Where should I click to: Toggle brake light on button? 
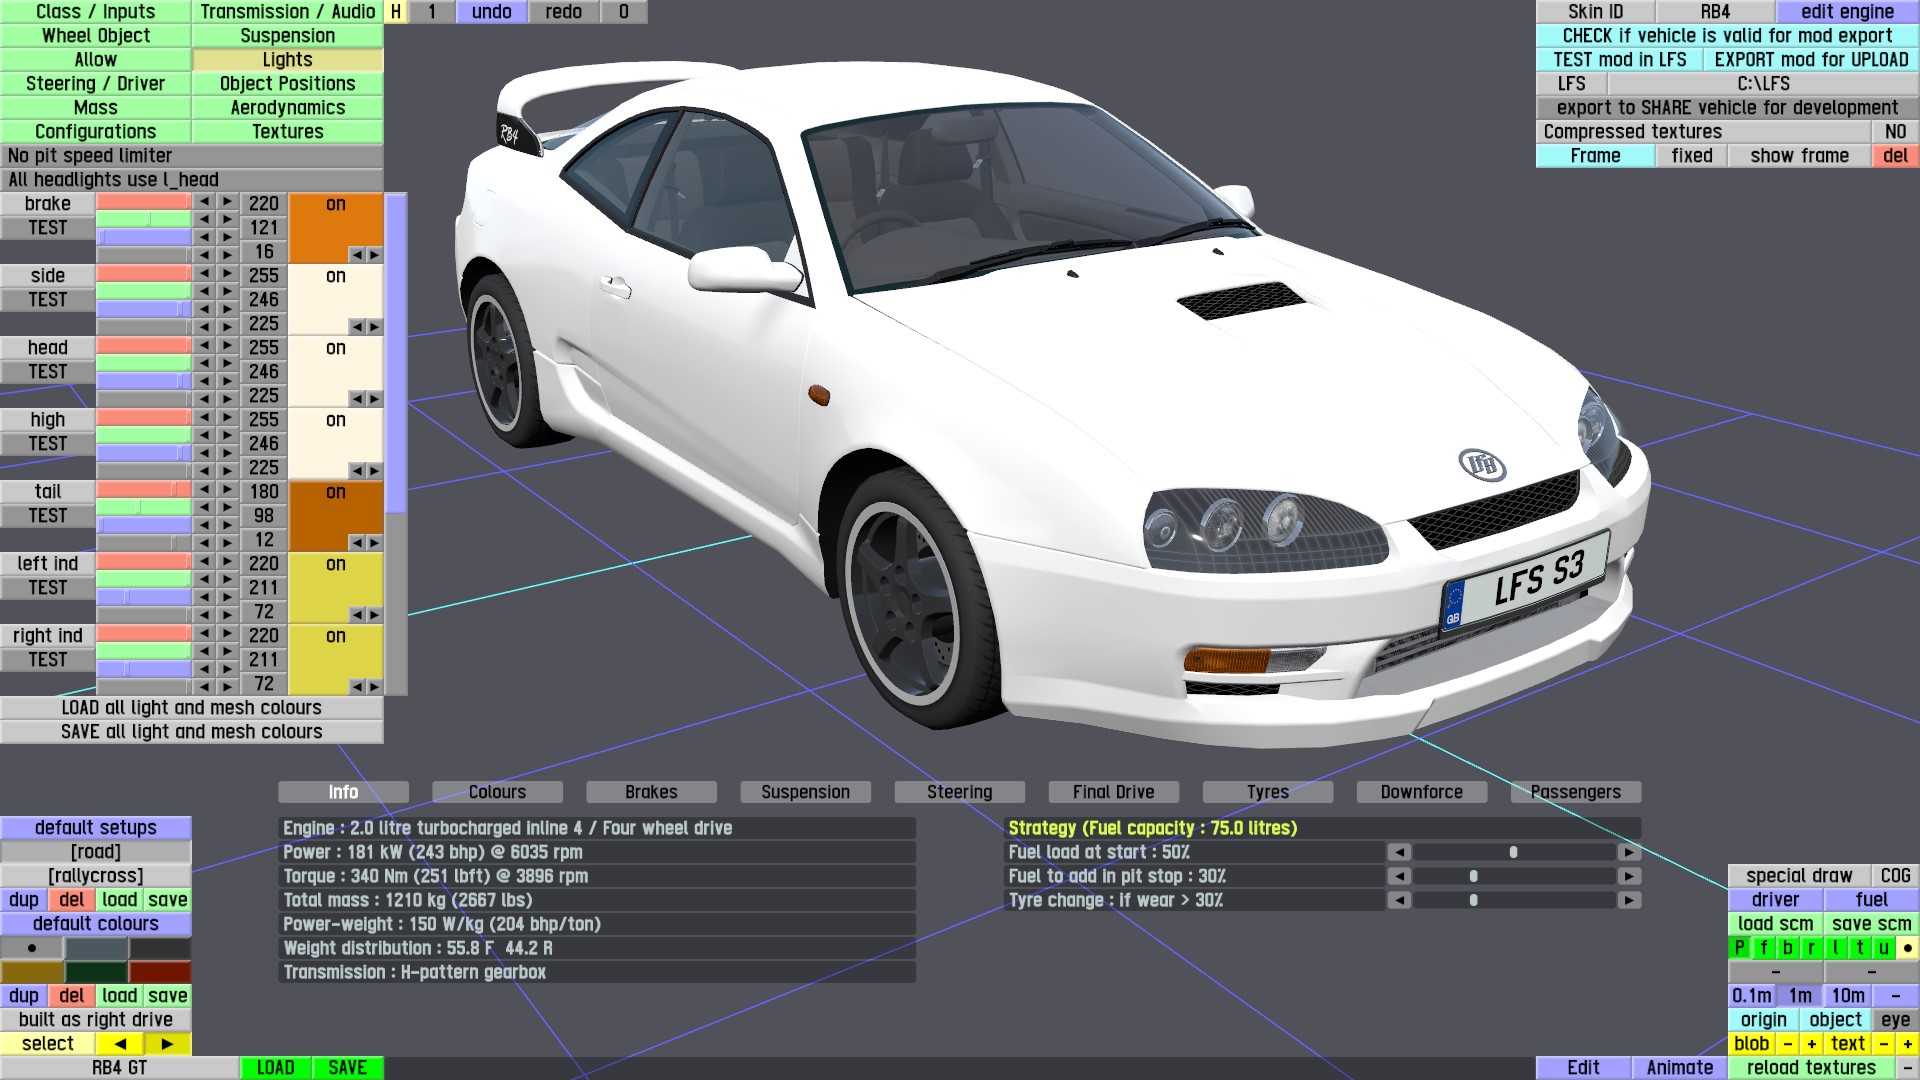tap(335, 204)
